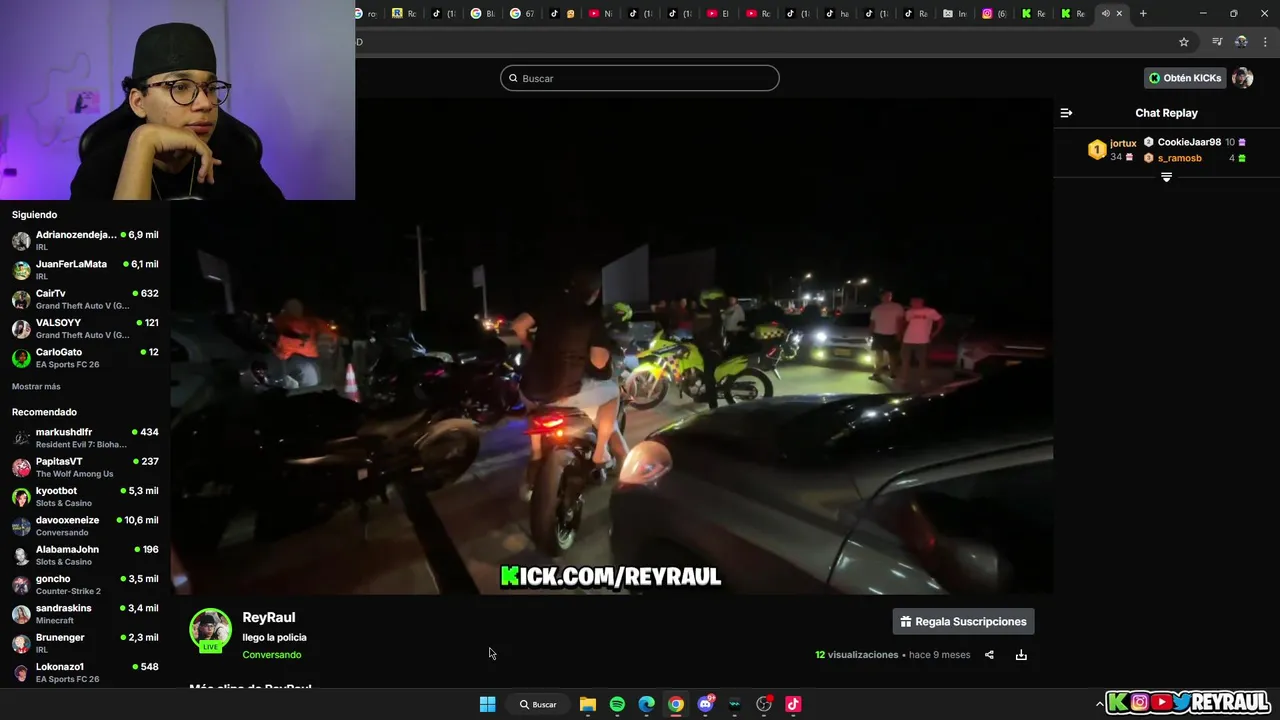
Task: Open the Conversando category link
Action: tap(271, 655)
